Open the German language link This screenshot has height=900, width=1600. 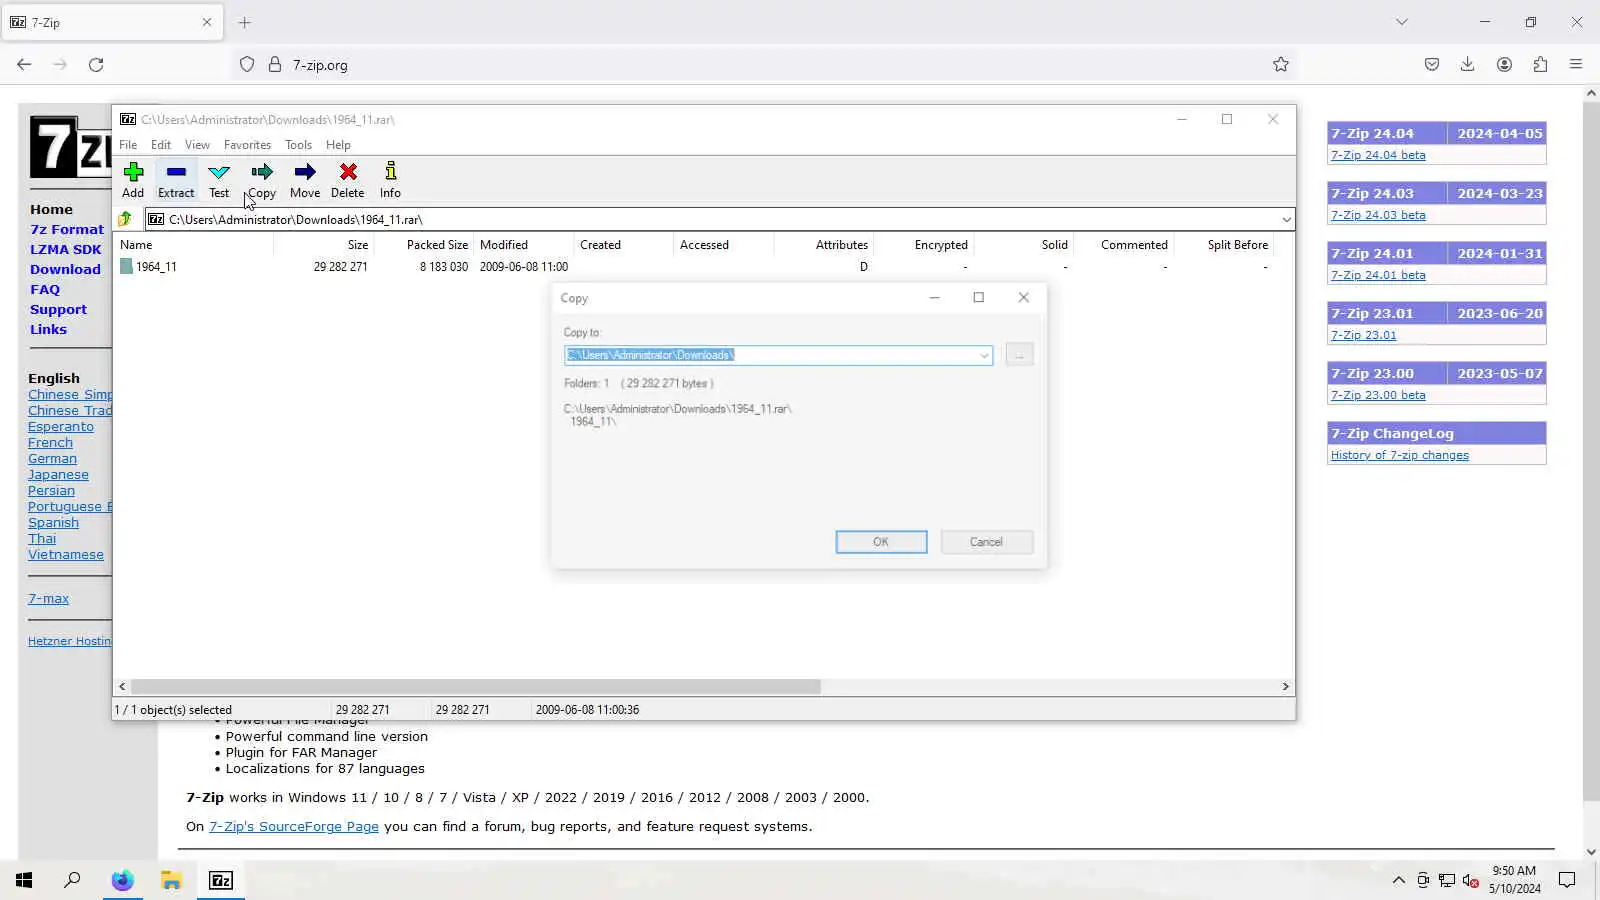click(x=52, y=459)
